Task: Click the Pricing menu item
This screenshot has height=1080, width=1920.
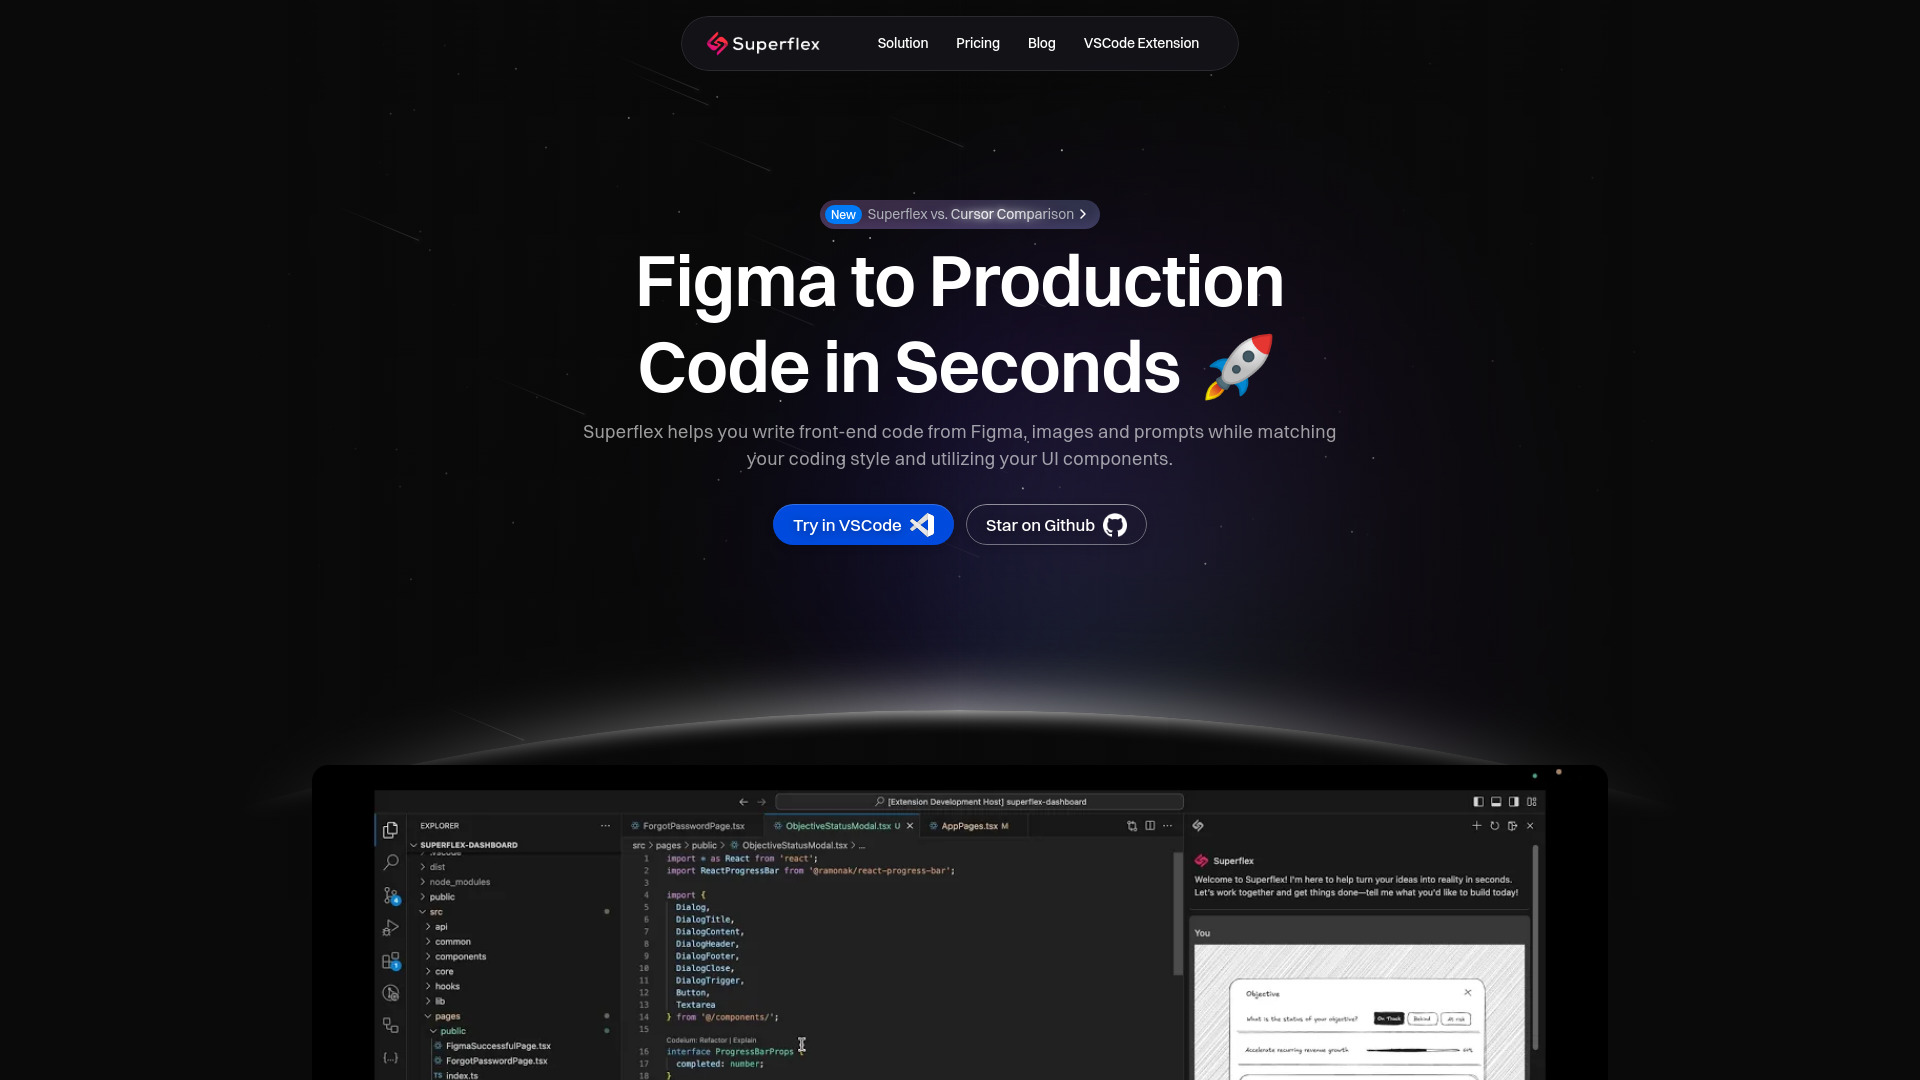Action: coord(977,42)
